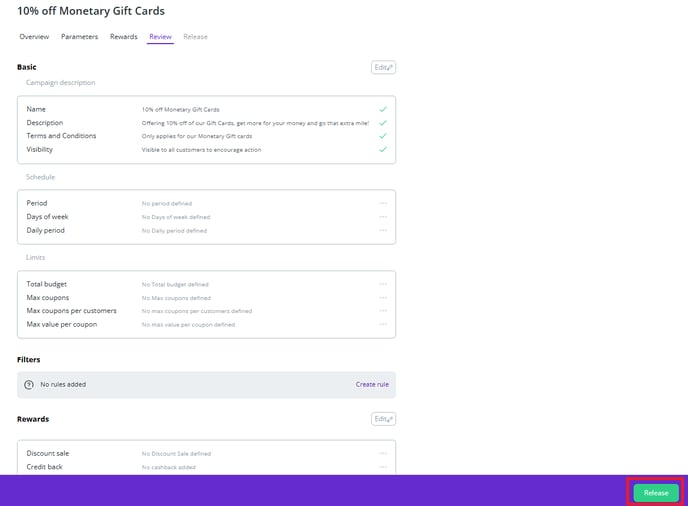The height and width of the screenshot is (506, 688).
Task: Click the question mark icon in Filters
Action: [x=29, y=384]
